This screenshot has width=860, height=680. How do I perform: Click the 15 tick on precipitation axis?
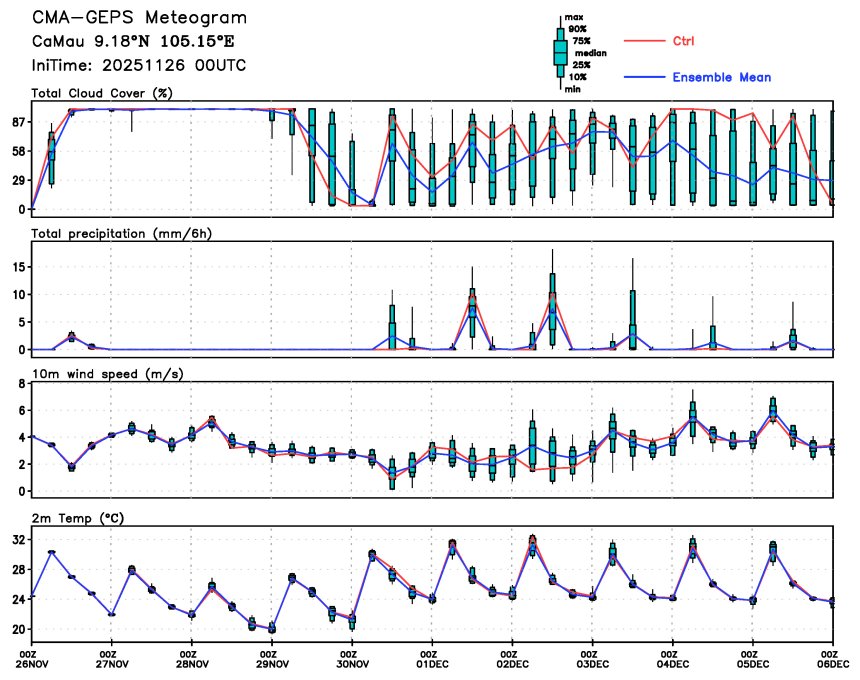pyautogui.click(x=19, y=267)
